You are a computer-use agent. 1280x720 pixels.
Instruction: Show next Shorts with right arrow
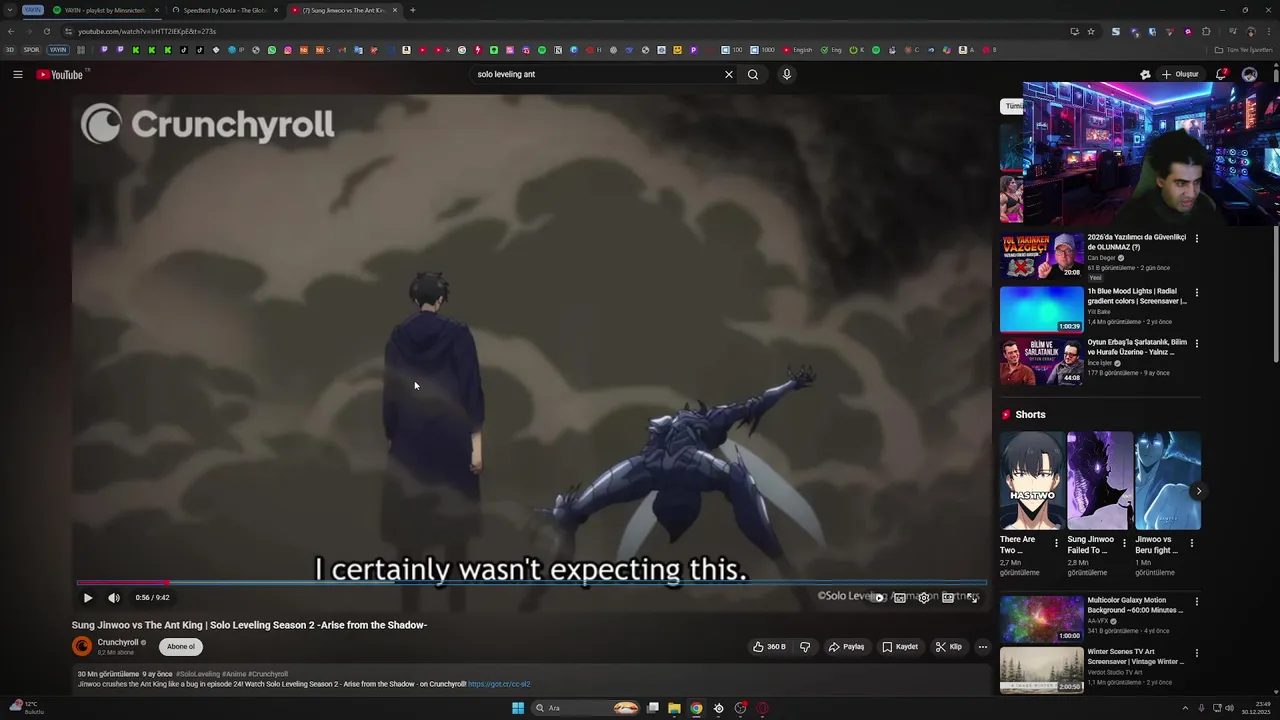(x=1198, y=491)
